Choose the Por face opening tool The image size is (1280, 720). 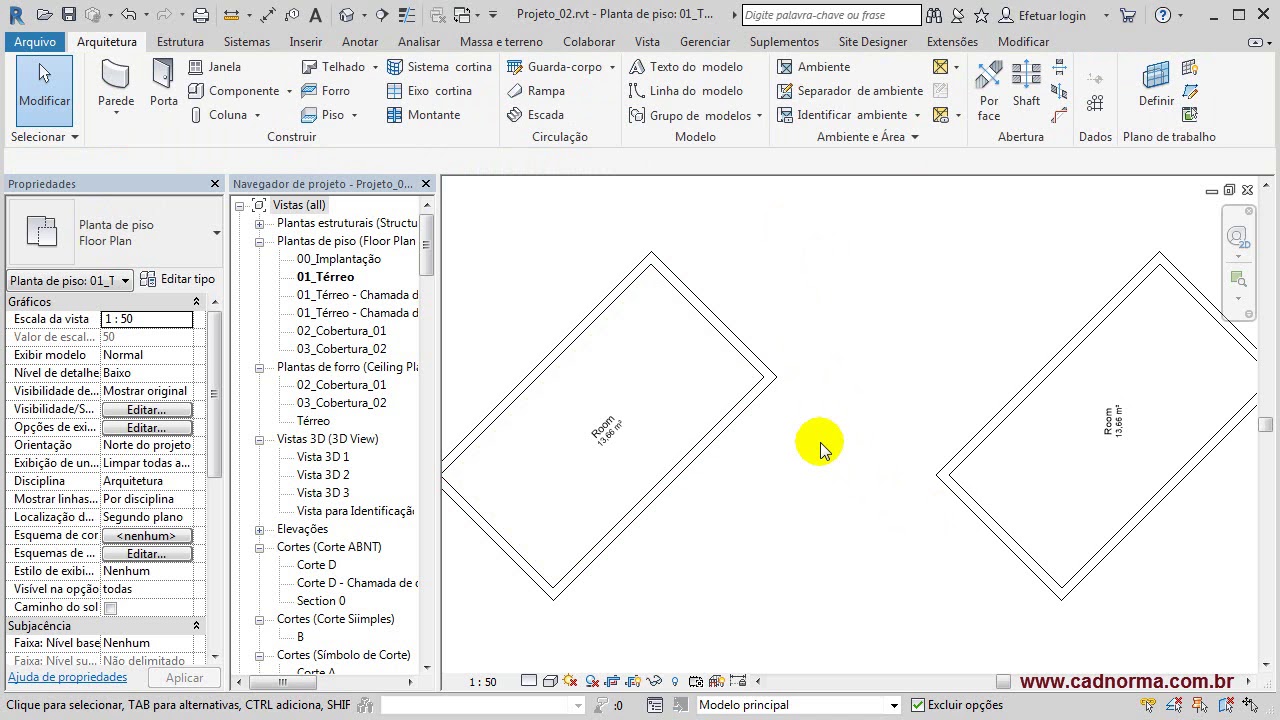(x=989, y=90)
